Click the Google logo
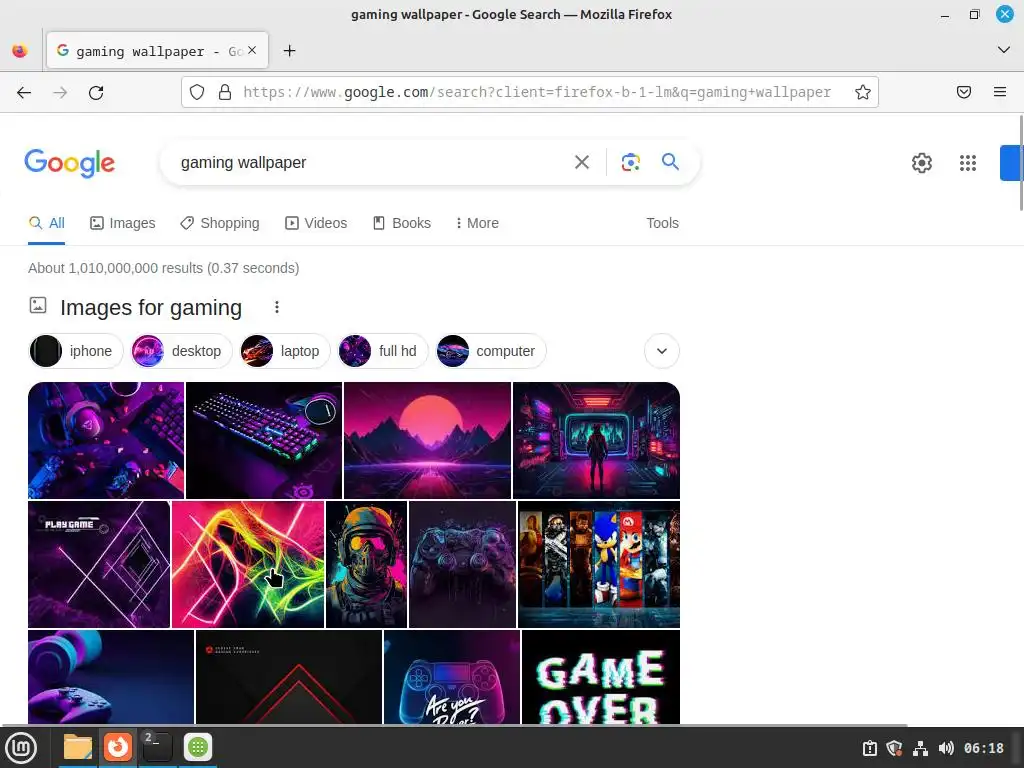Viewport: 1024px width, 768px height. click(x=70, y=163)
